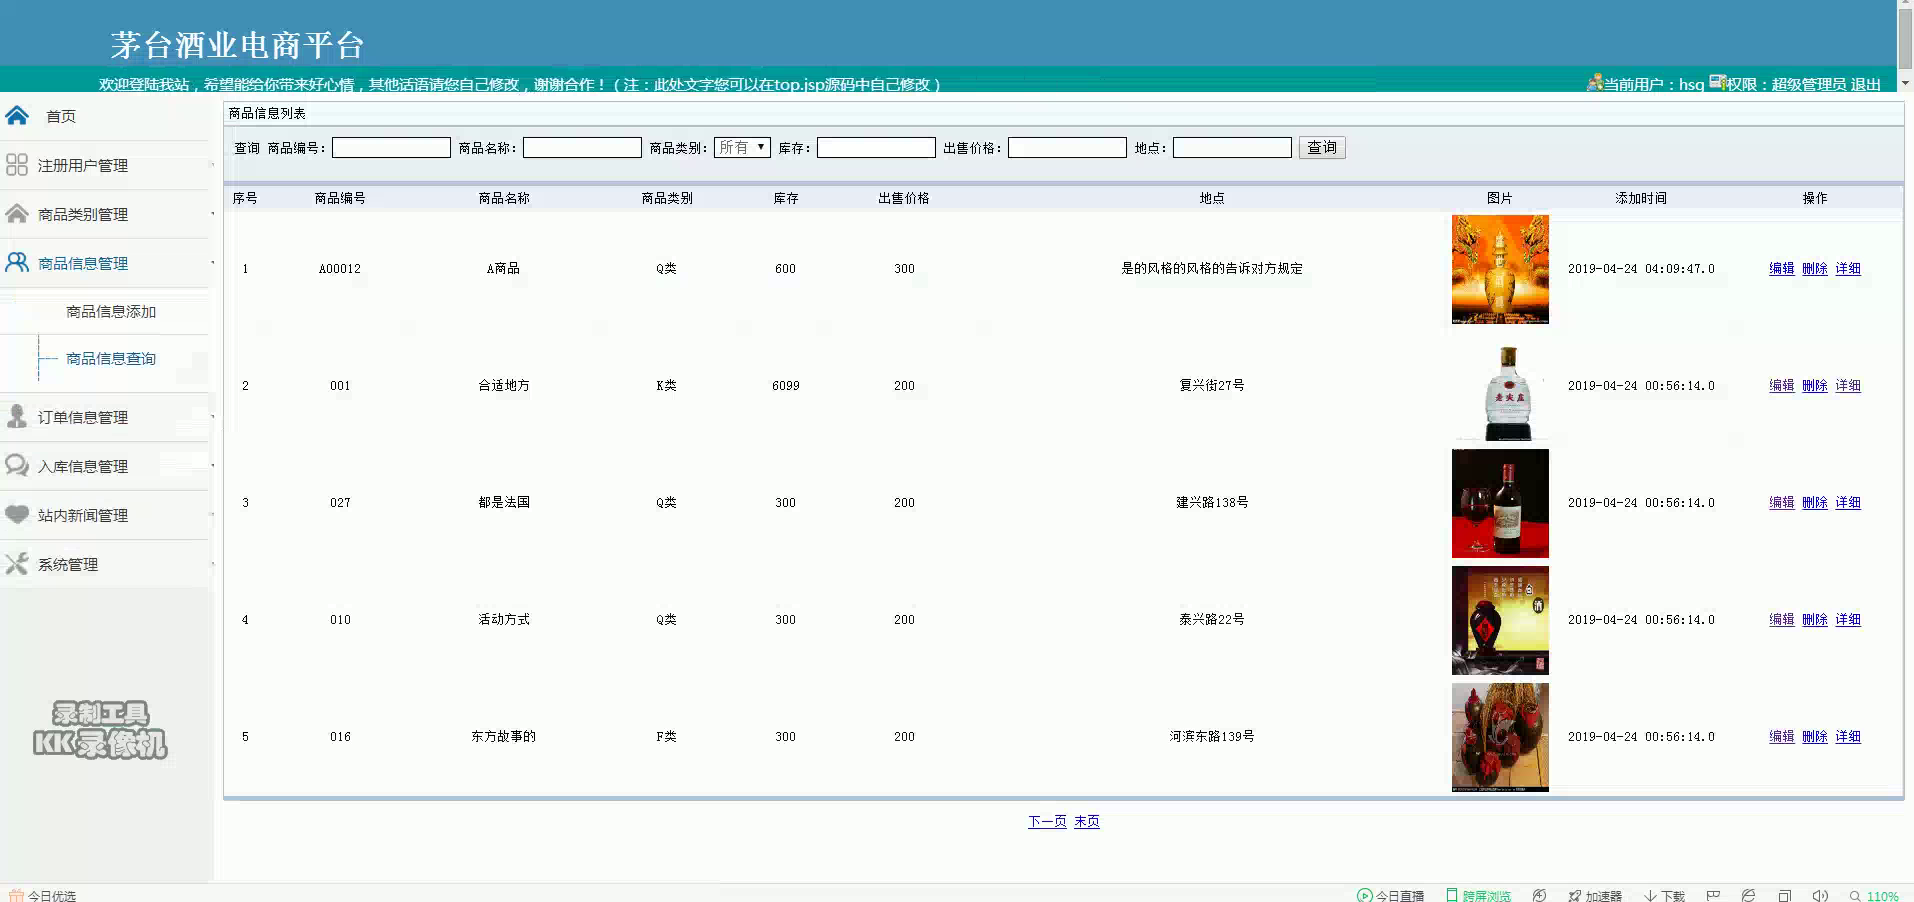Open 商品信息查询 submenu item
Image resolution: width=1914 pixels, height=902 pixels.
(x=111, y=358)
